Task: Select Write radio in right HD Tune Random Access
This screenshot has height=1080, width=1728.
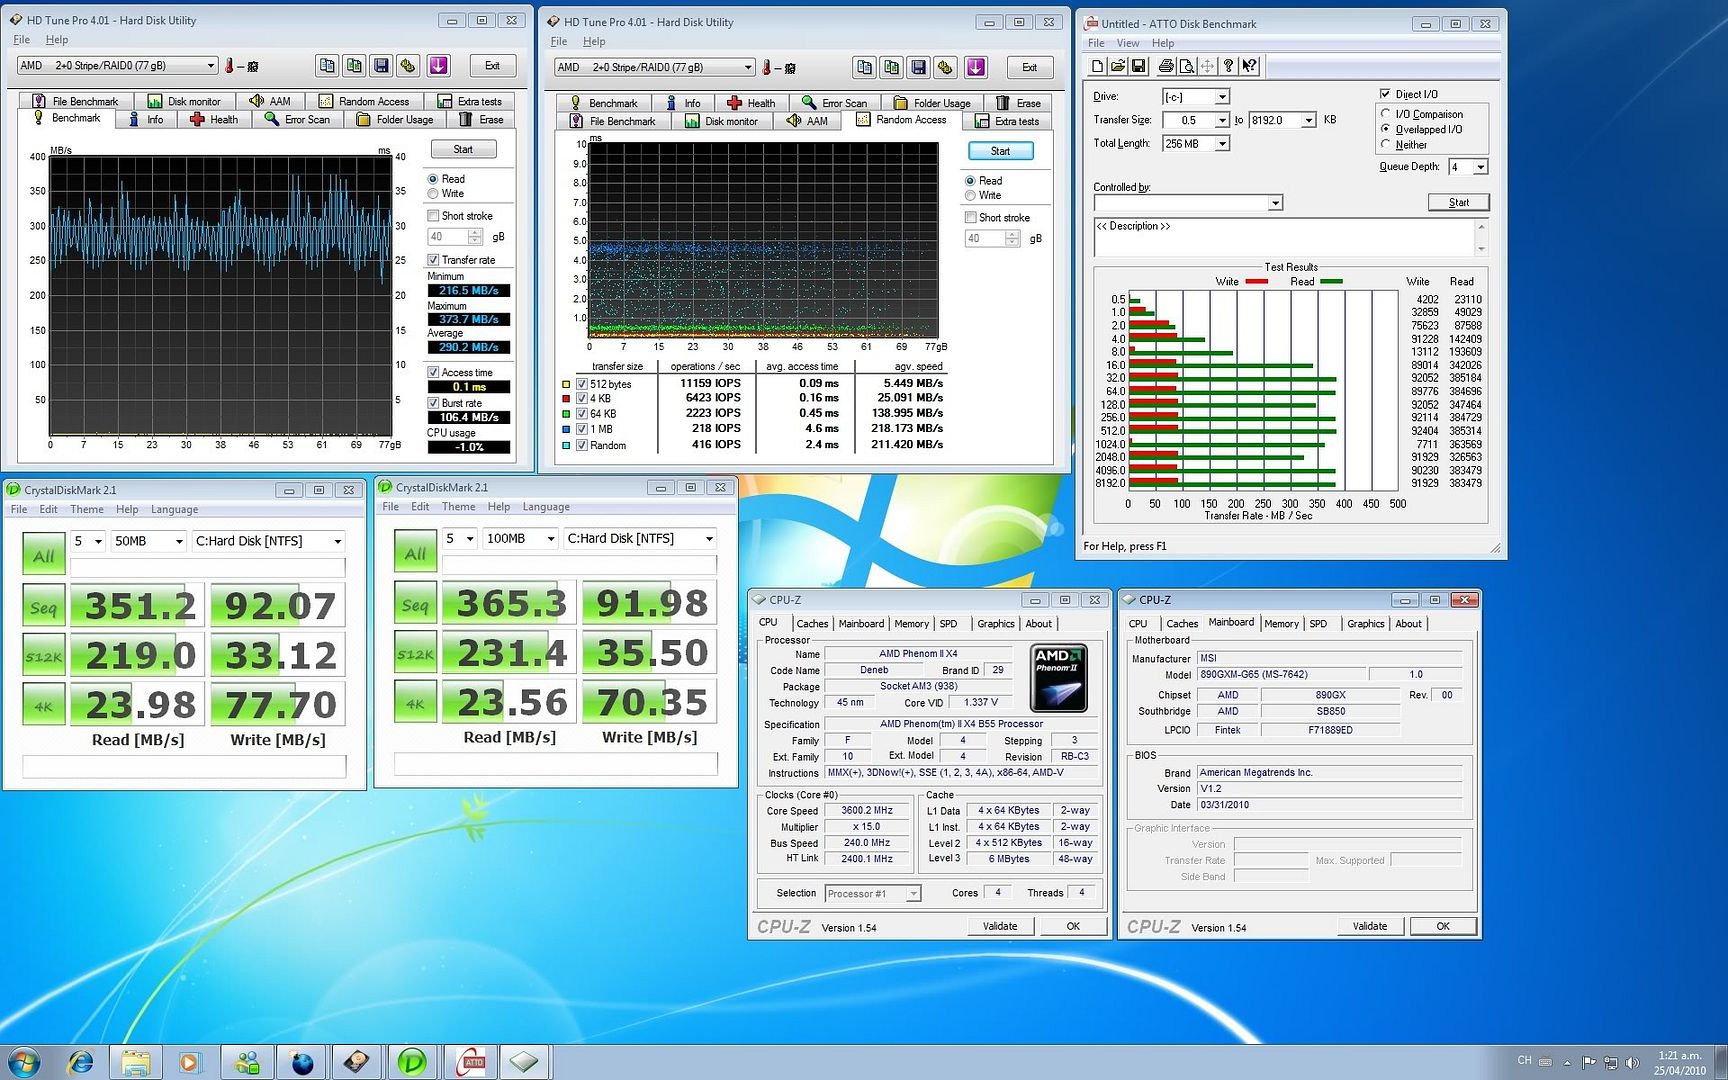Action: (x=970, y=196)
